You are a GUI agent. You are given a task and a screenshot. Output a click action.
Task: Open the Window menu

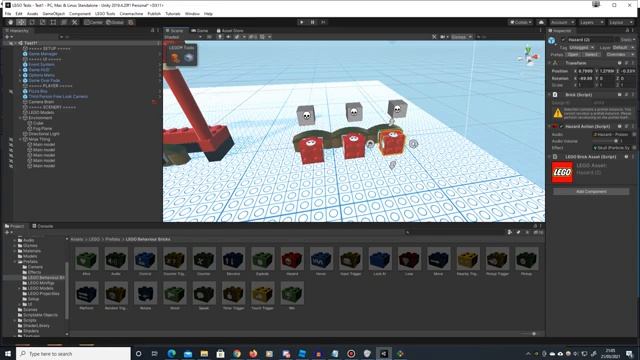pyautogui.click(x=192, y=13)
